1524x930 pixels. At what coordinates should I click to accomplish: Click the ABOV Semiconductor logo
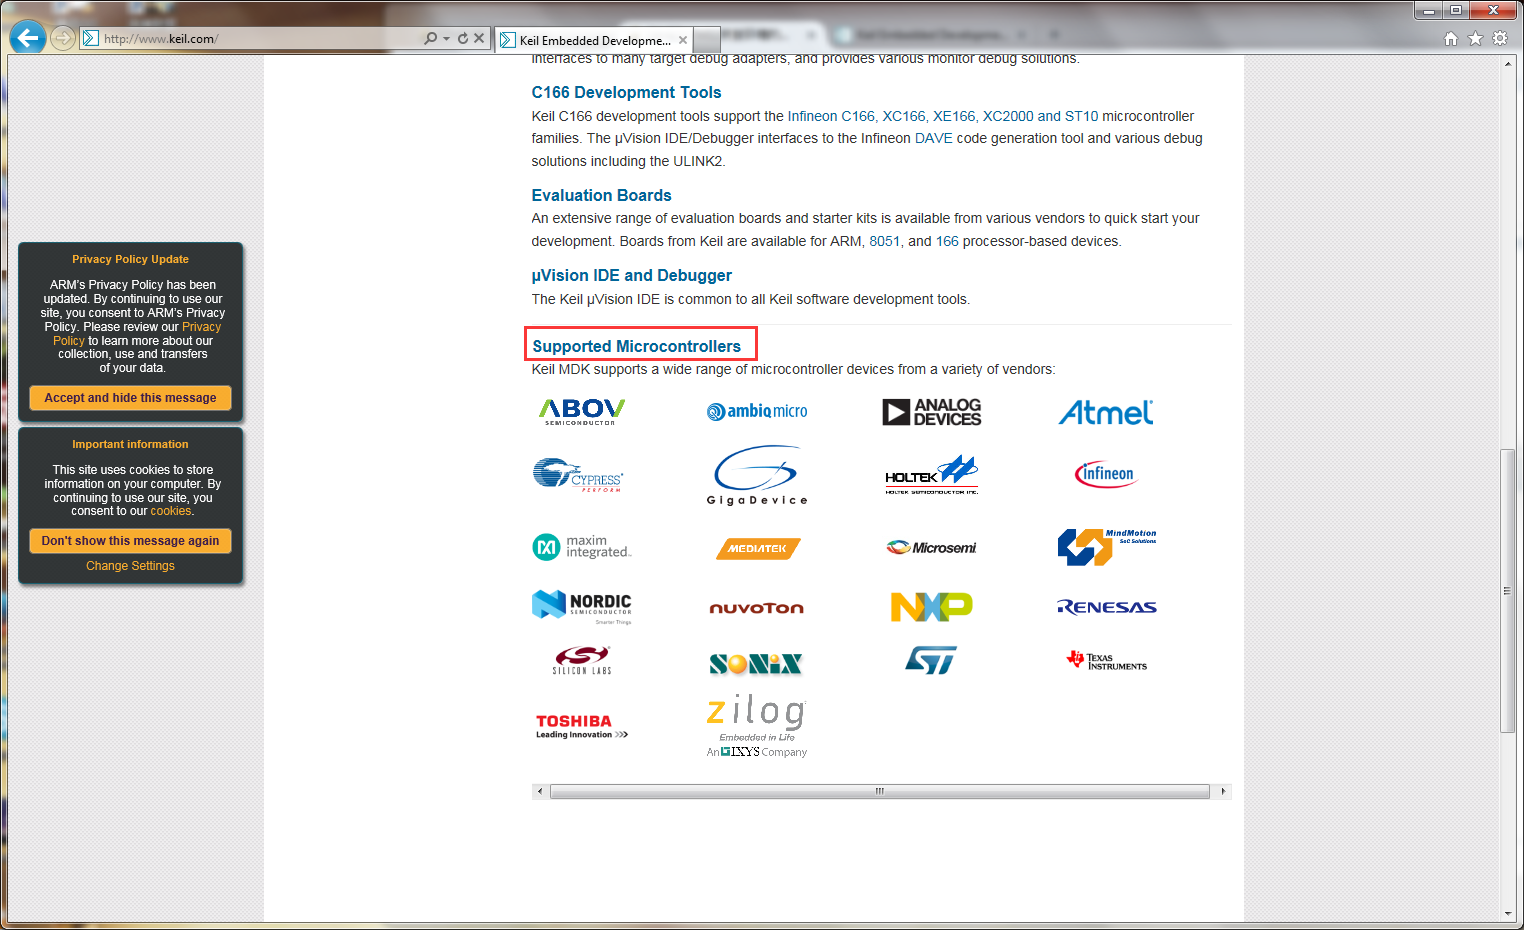(582, 411)
